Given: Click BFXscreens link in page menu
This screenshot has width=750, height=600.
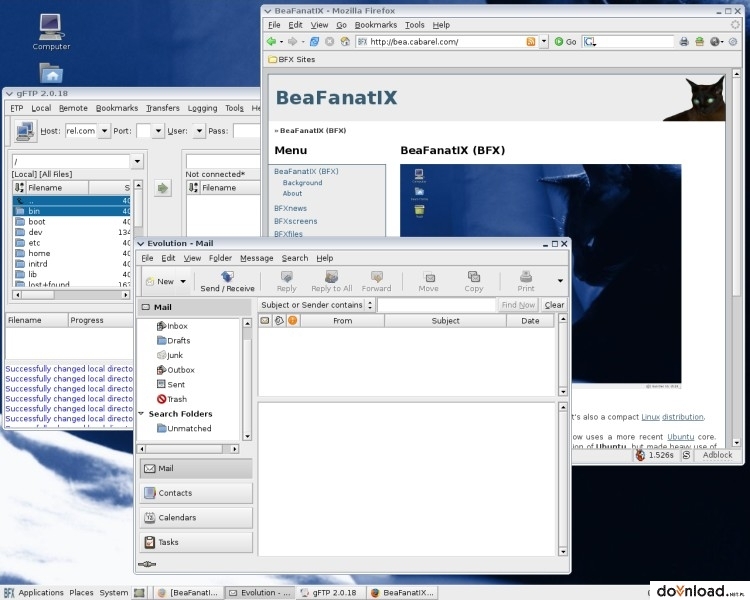Looking at the screenshot, I should 296,221.
